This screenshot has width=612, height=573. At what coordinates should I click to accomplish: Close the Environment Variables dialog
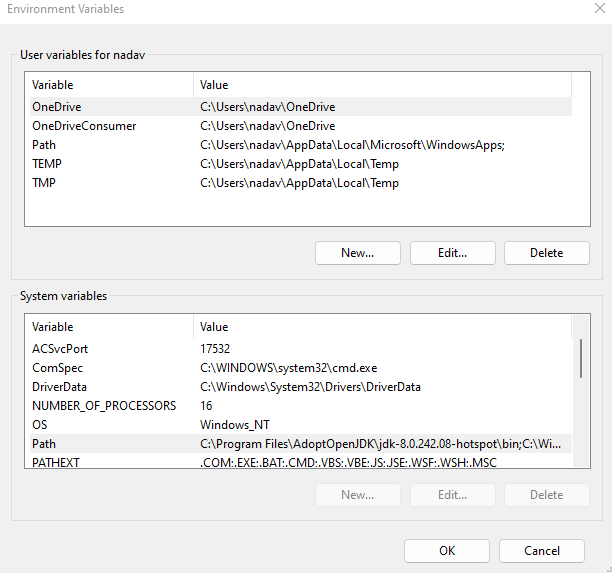600,8
